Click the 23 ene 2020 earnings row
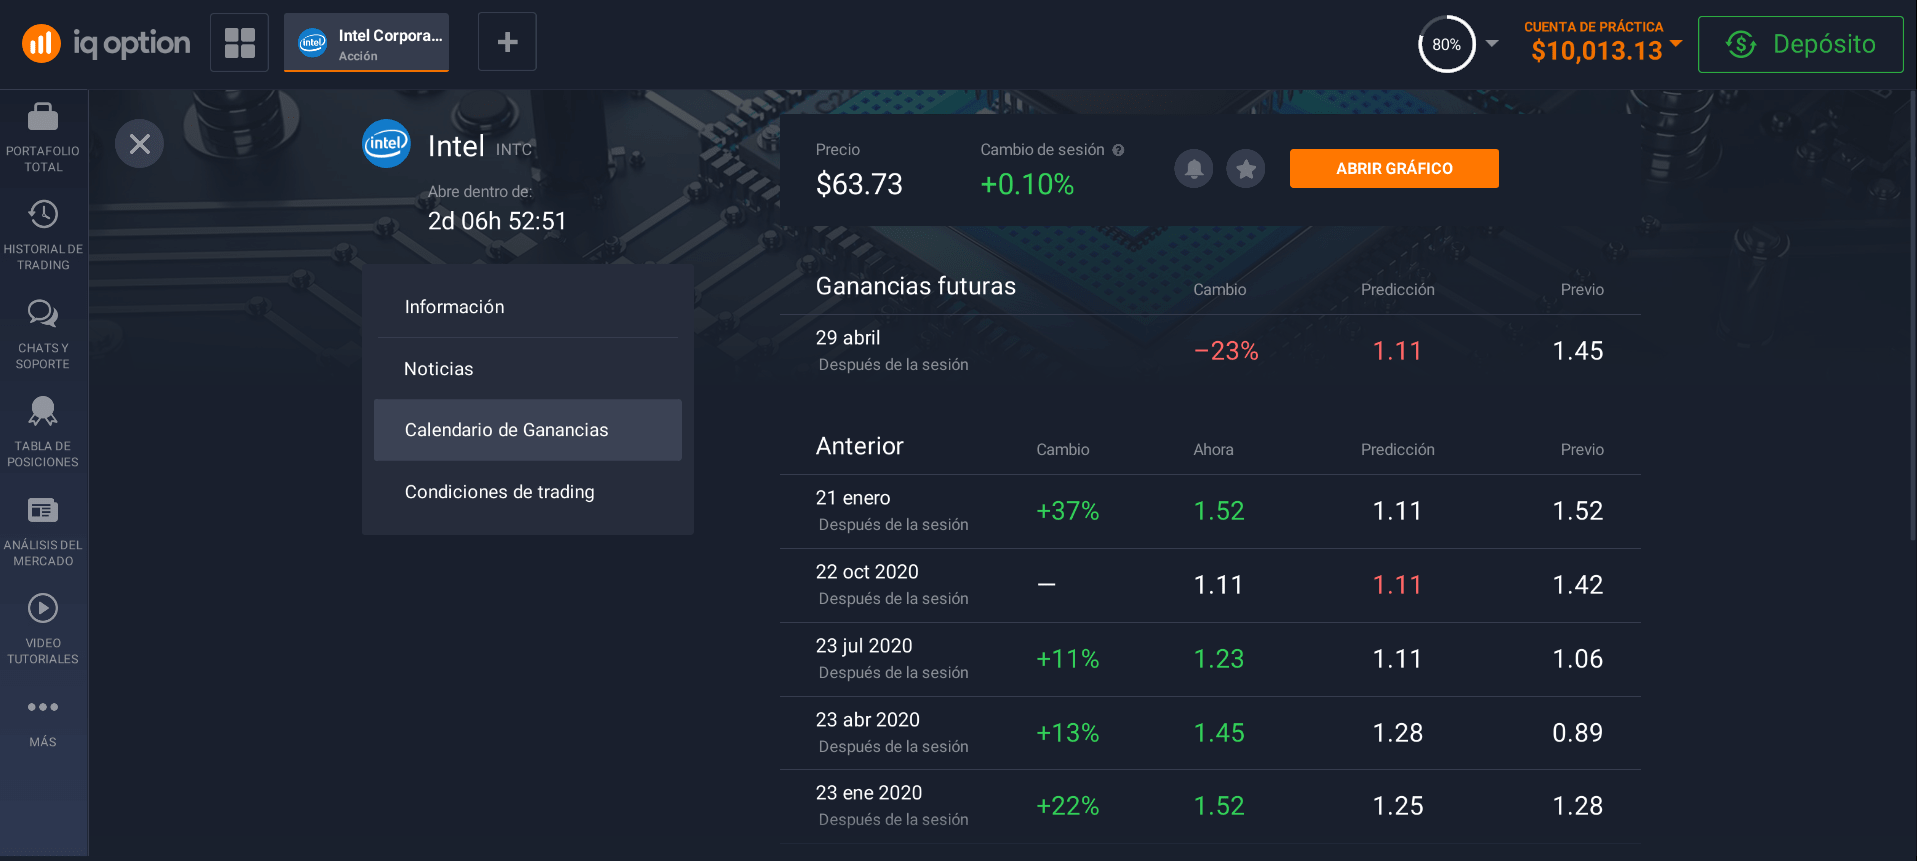Image resolution: width=1917 pixels, height=861 pixels. coord(1210,806)
